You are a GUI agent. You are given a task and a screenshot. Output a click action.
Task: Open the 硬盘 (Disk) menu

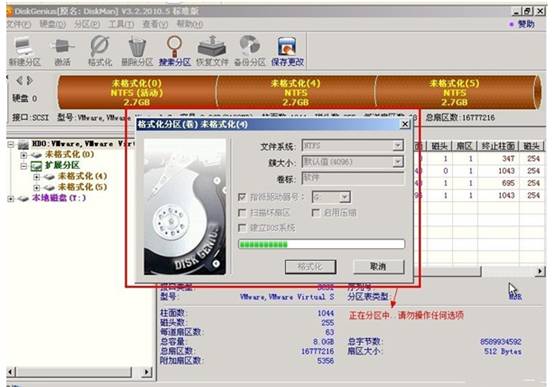pos(52,24)
